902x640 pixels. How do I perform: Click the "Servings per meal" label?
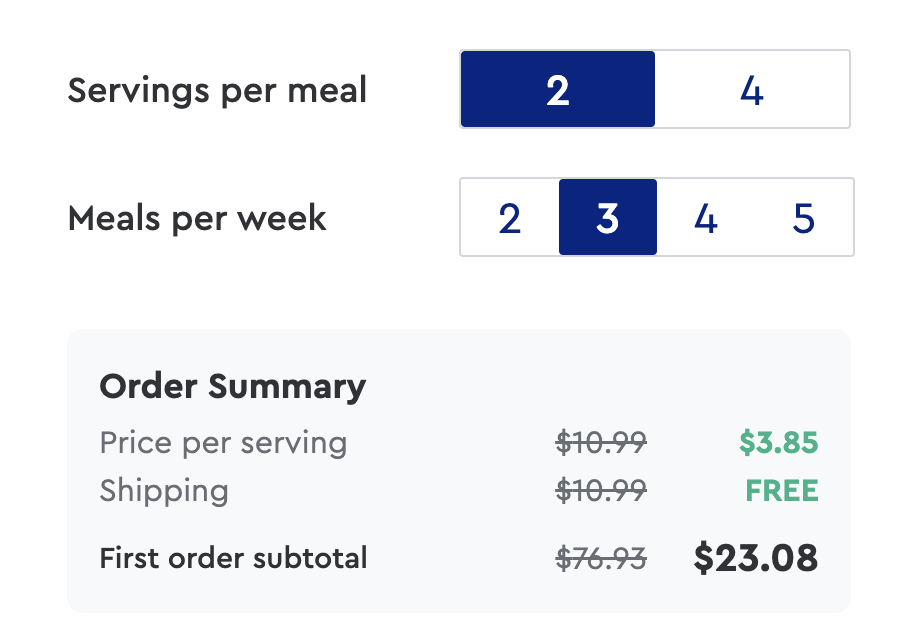(x=217, y=91)
